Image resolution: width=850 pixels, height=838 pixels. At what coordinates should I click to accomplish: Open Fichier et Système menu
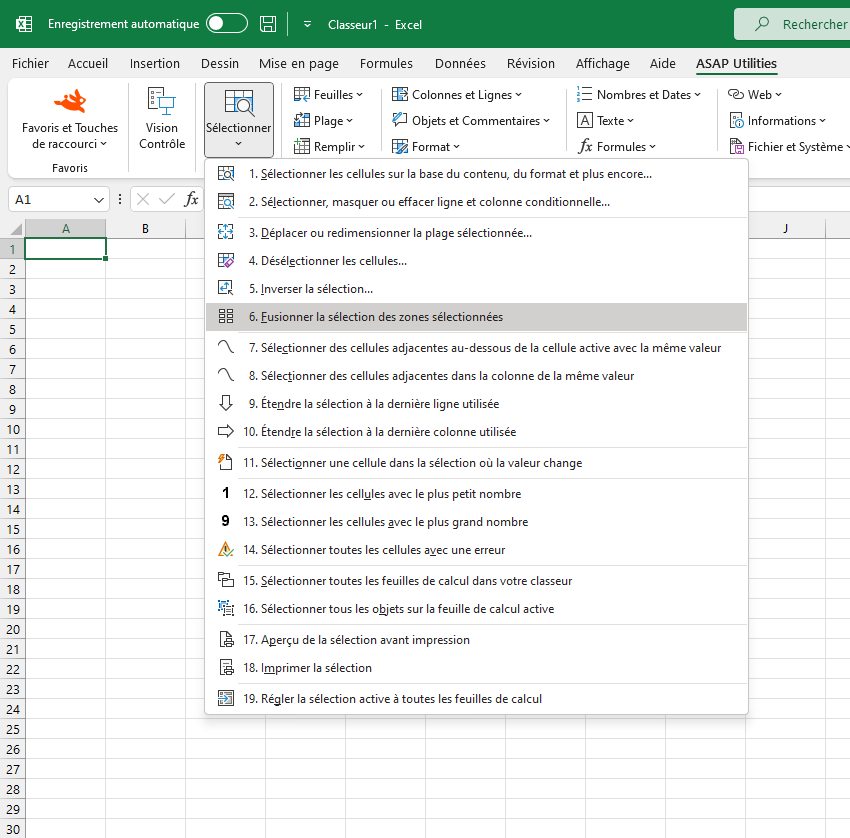pos(789,146)
